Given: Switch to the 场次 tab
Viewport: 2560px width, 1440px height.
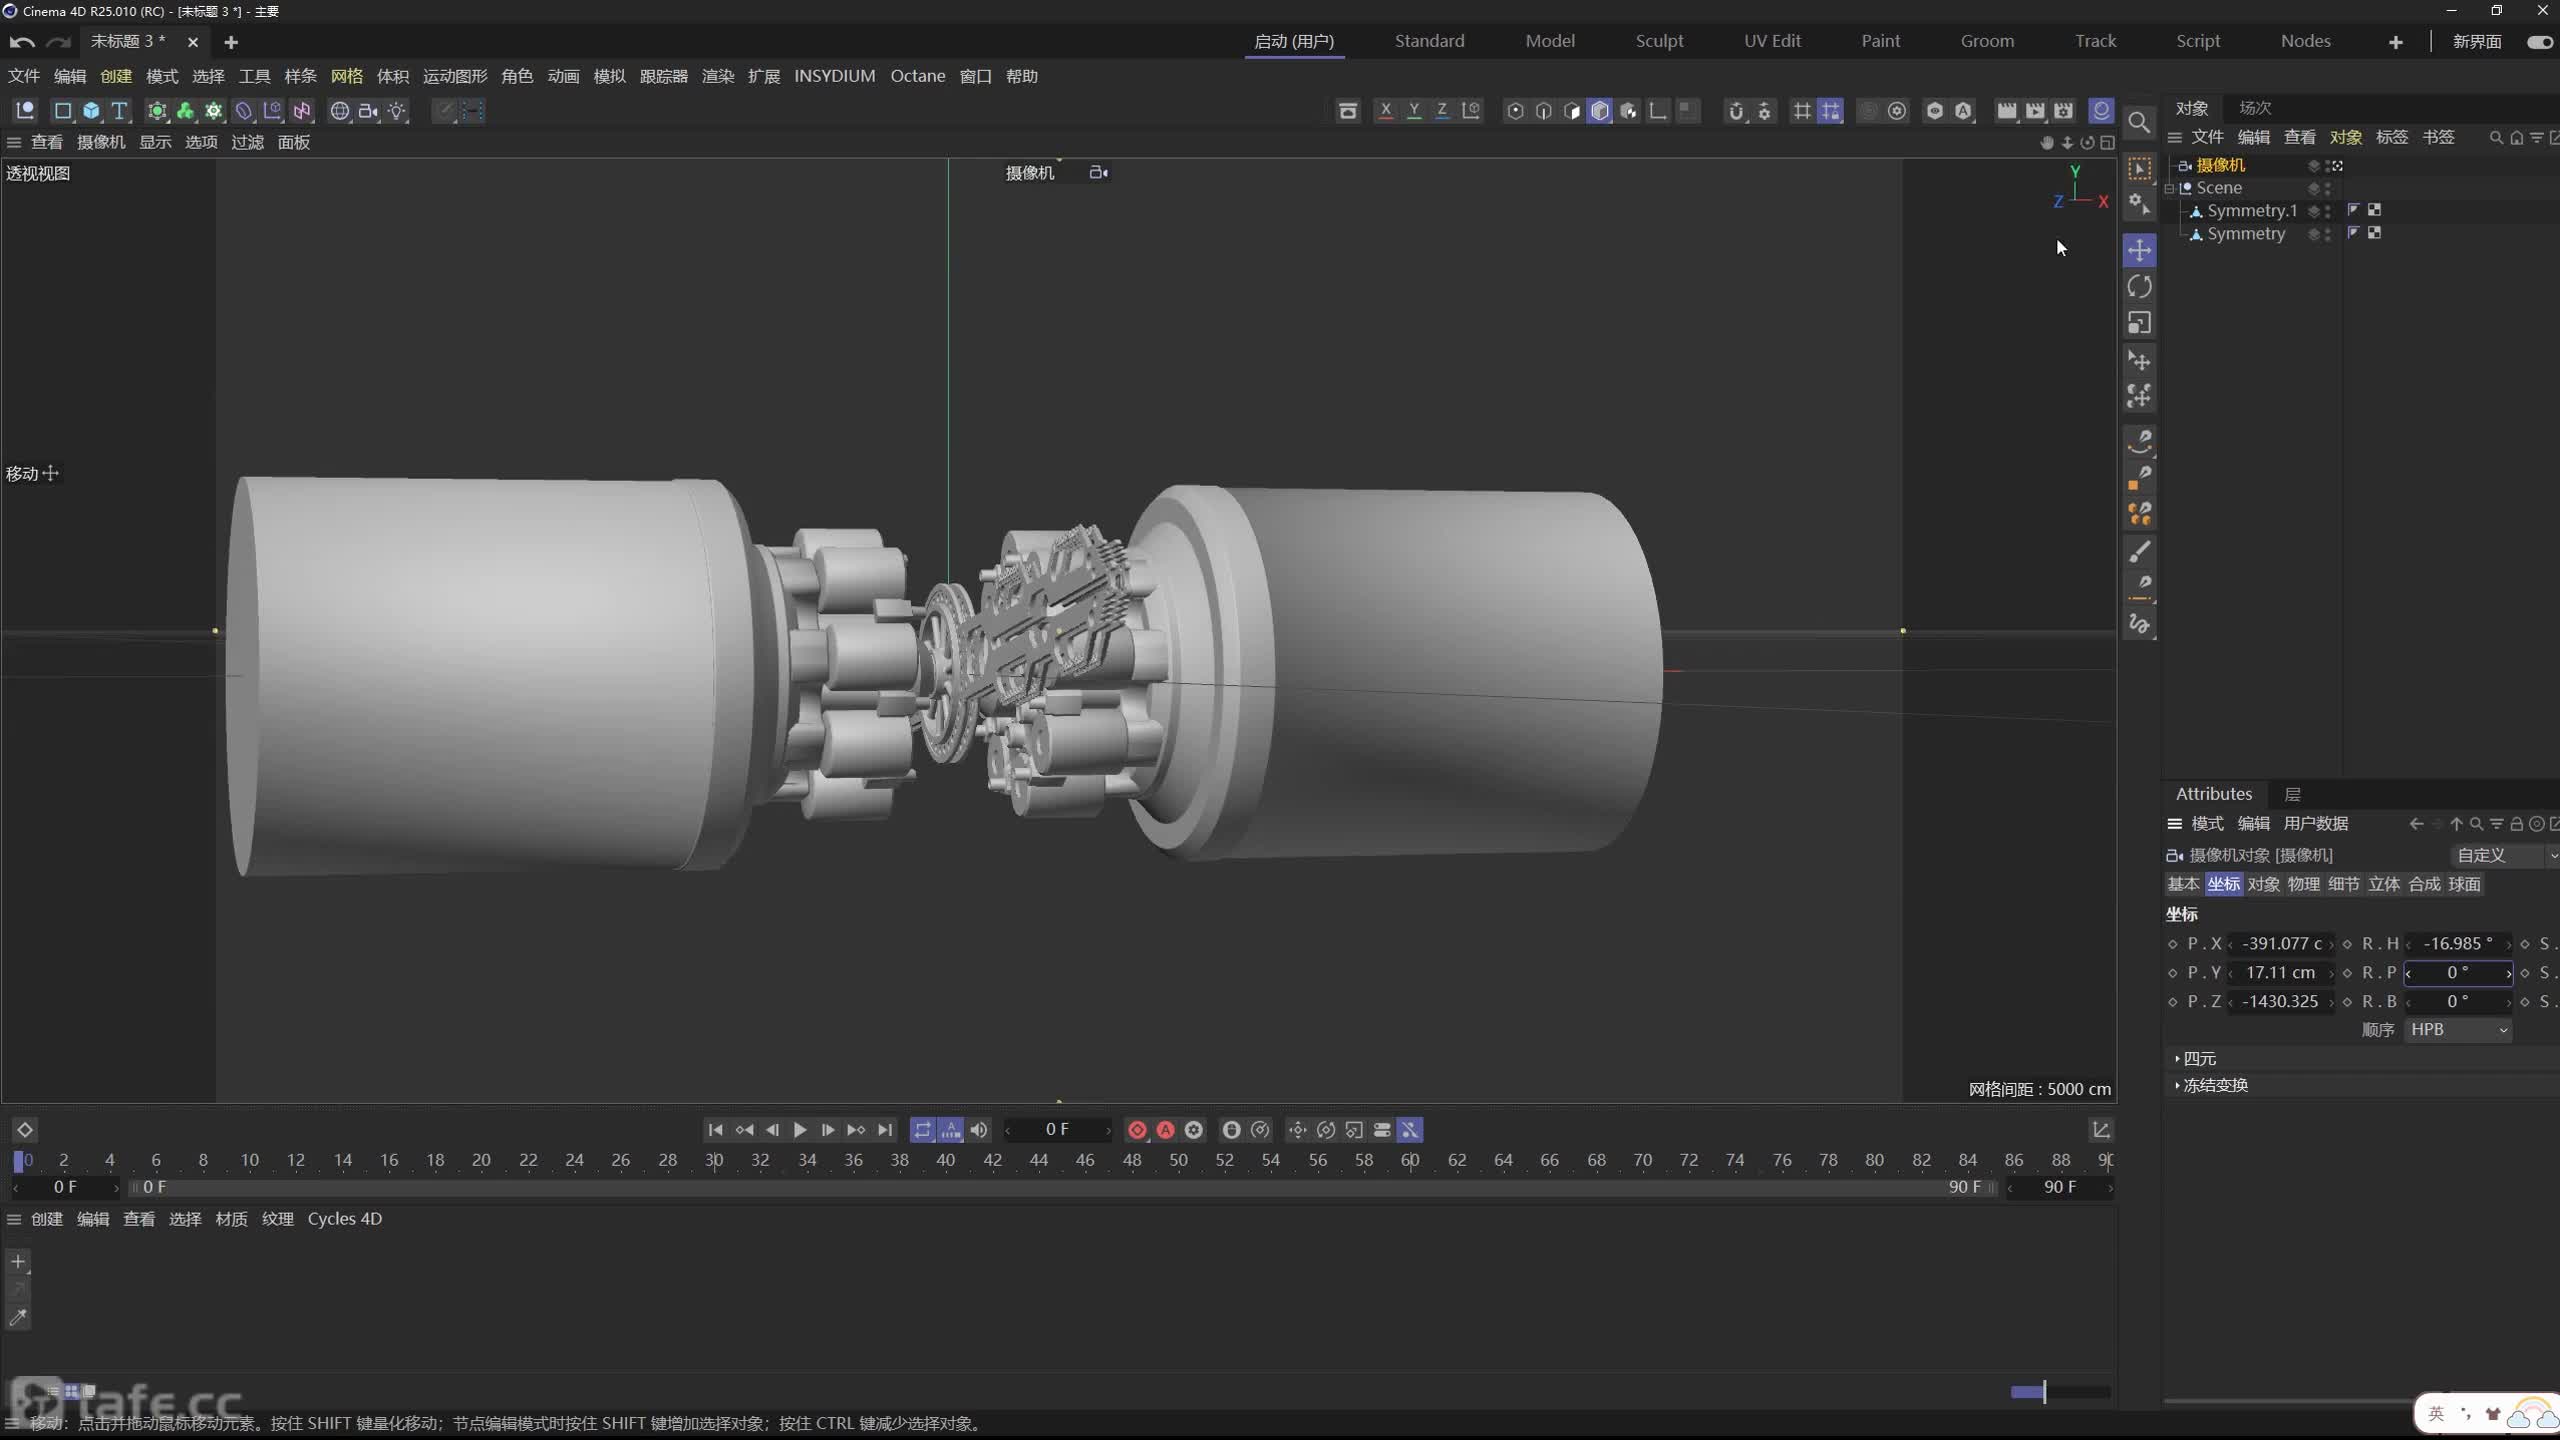Looking at the screenshot, I should pyautogui.click(x=2255, y=108).
